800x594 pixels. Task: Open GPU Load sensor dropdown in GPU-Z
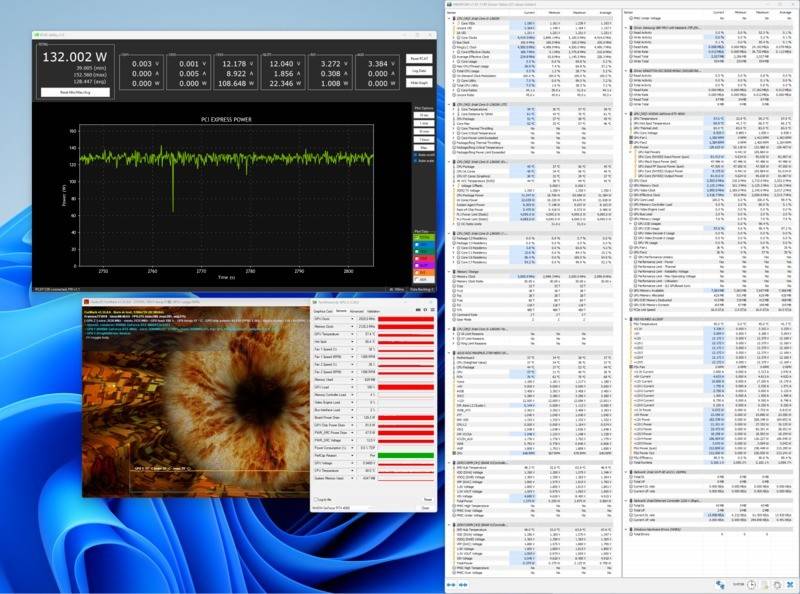pos(352,387)
